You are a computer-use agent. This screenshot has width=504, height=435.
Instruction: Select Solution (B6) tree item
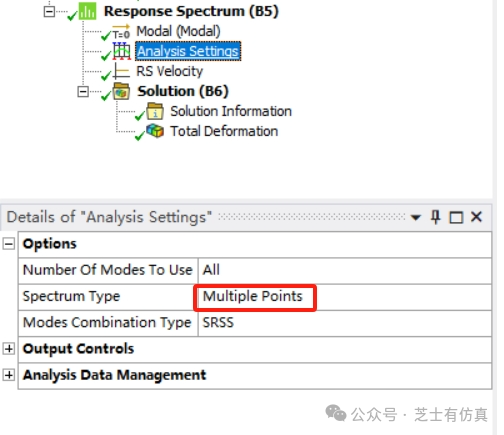point(183,91)
